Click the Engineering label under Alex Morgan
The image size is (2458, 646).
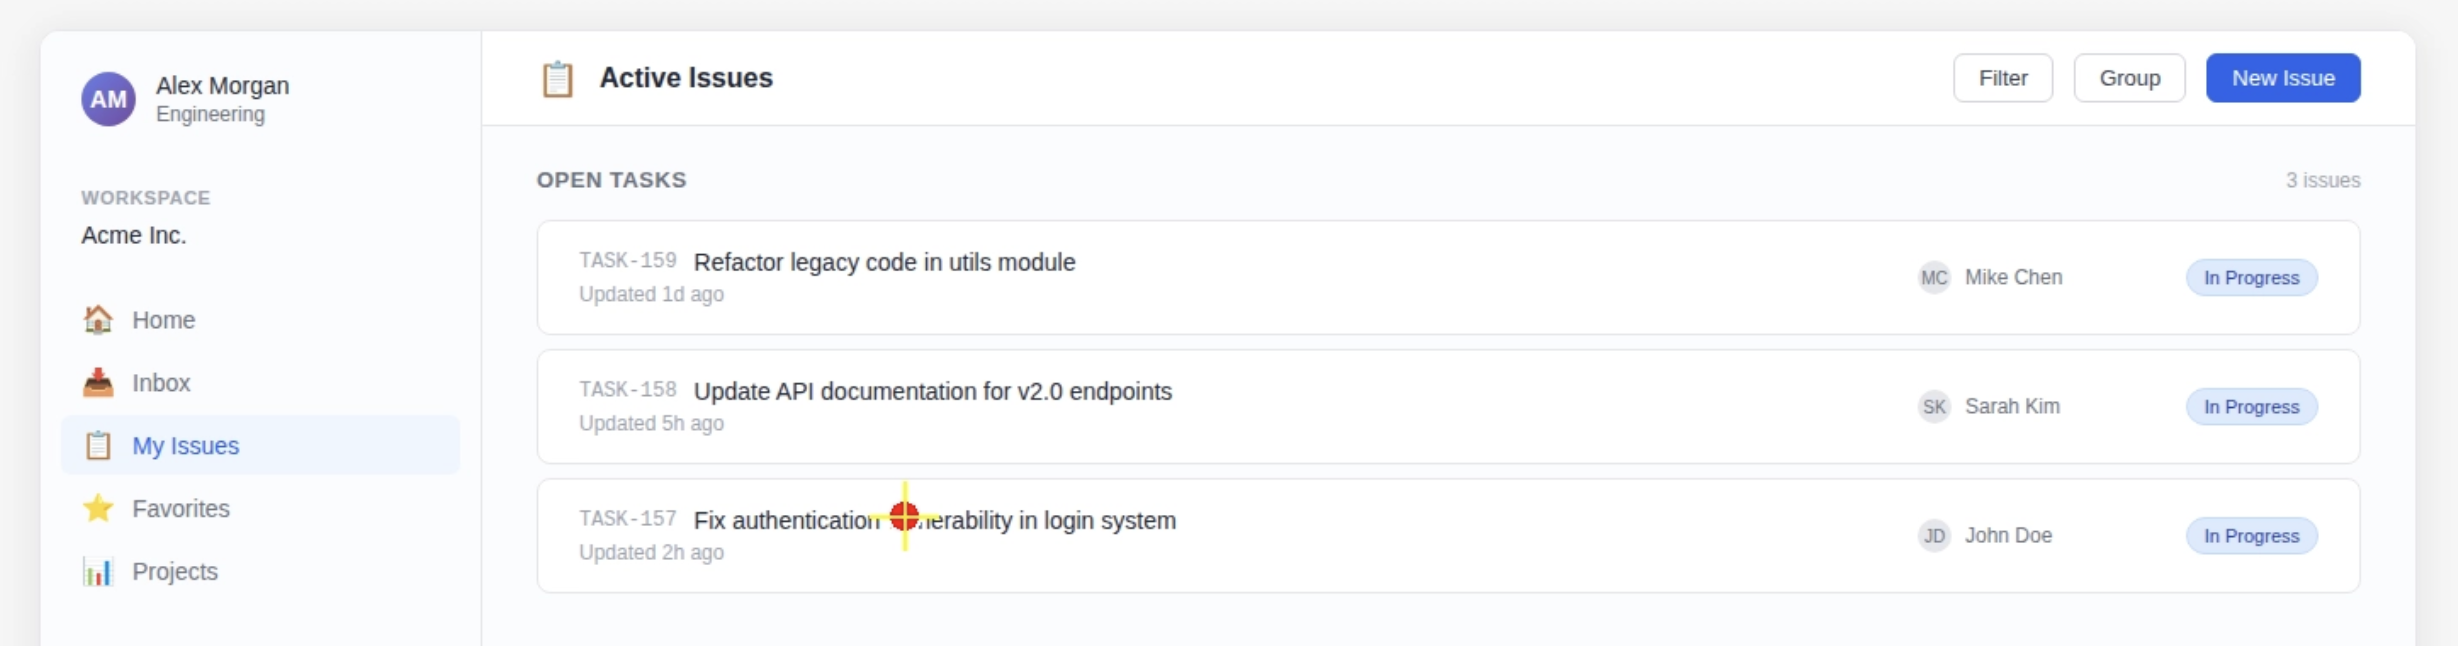pos(210,115)
